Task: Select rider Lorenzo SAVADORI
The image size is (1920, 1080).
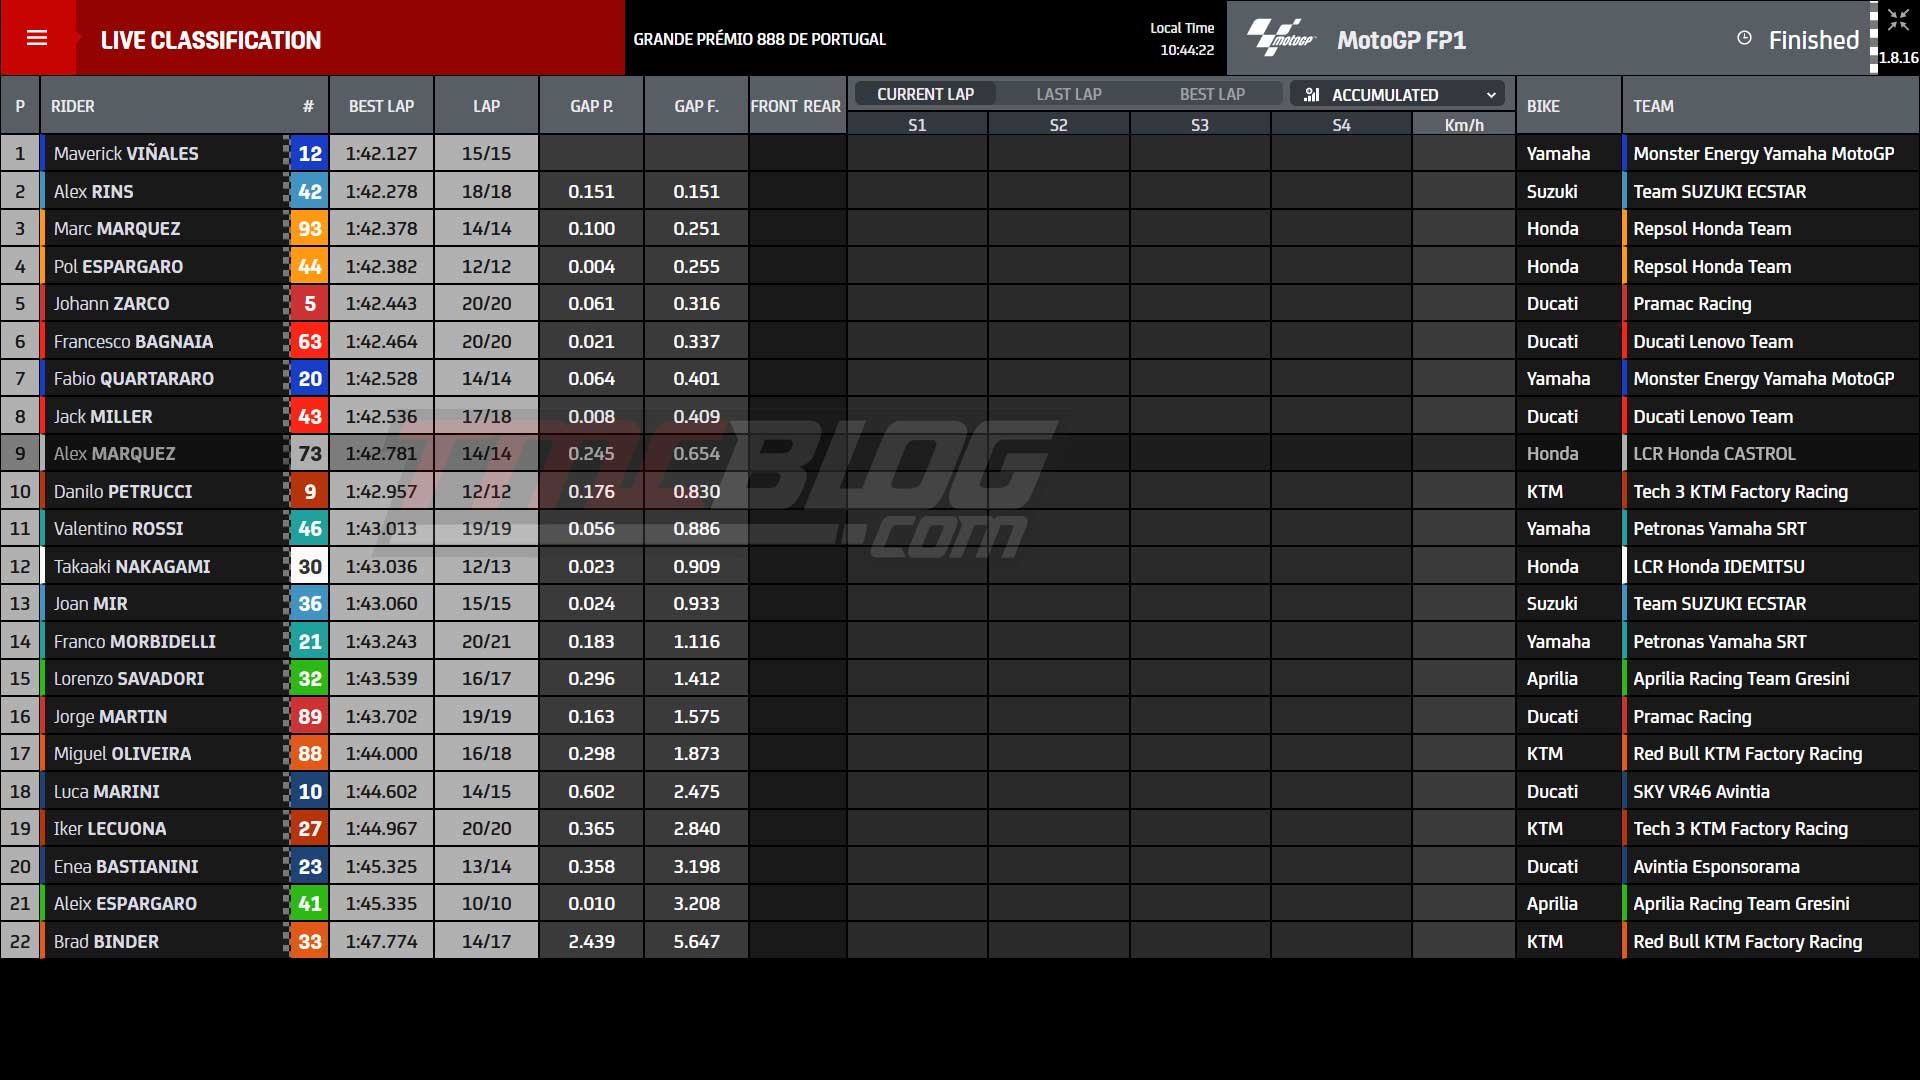Action: point(129,679)
